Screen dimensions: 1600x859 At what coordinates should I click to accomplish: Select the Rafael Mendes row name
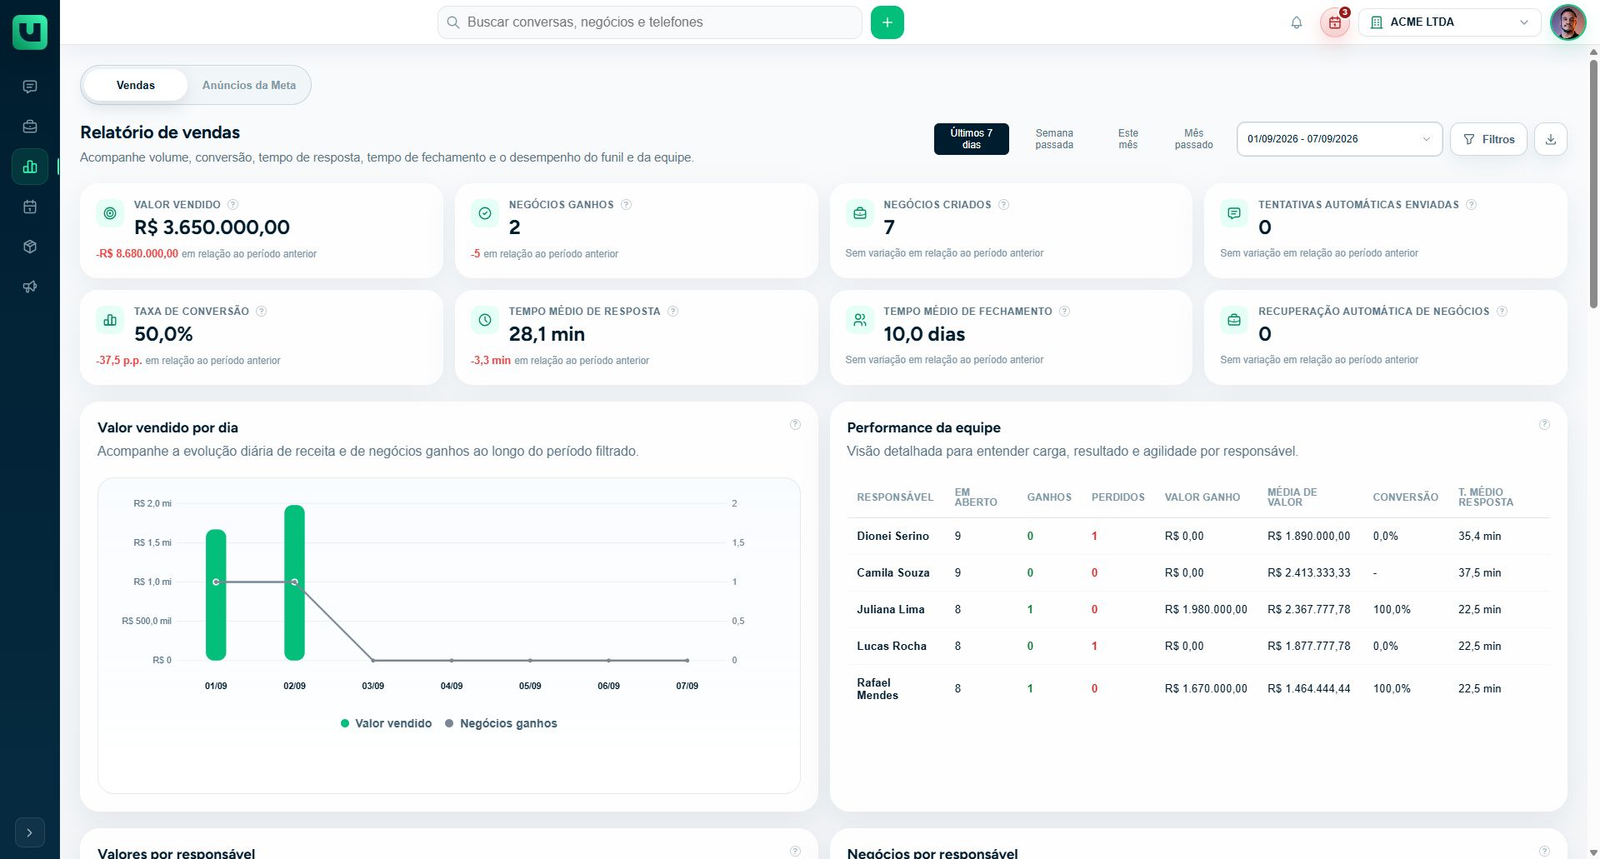pos(877,689)
